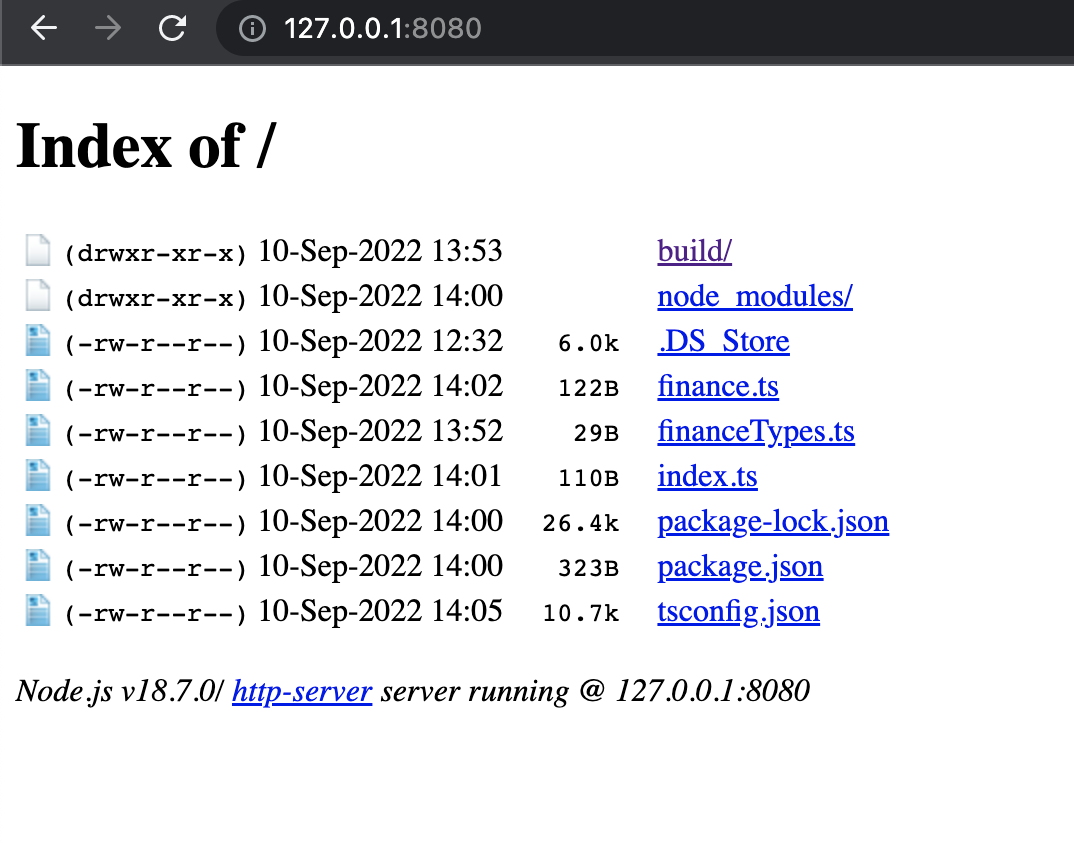This screenshot has height=844, width=1074.
Task: Open the build/ directory
Action: click(x=694, y=251)
